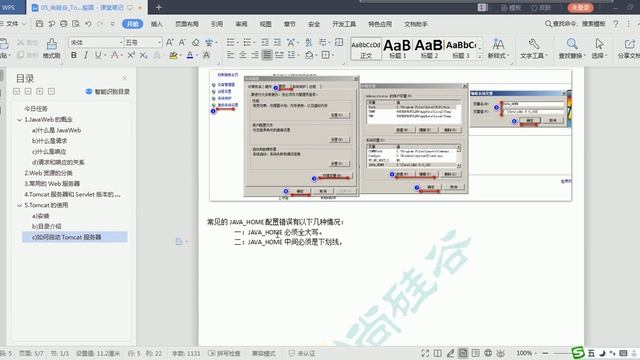Open the New Style (新样式) tool

tap(498, 48)
